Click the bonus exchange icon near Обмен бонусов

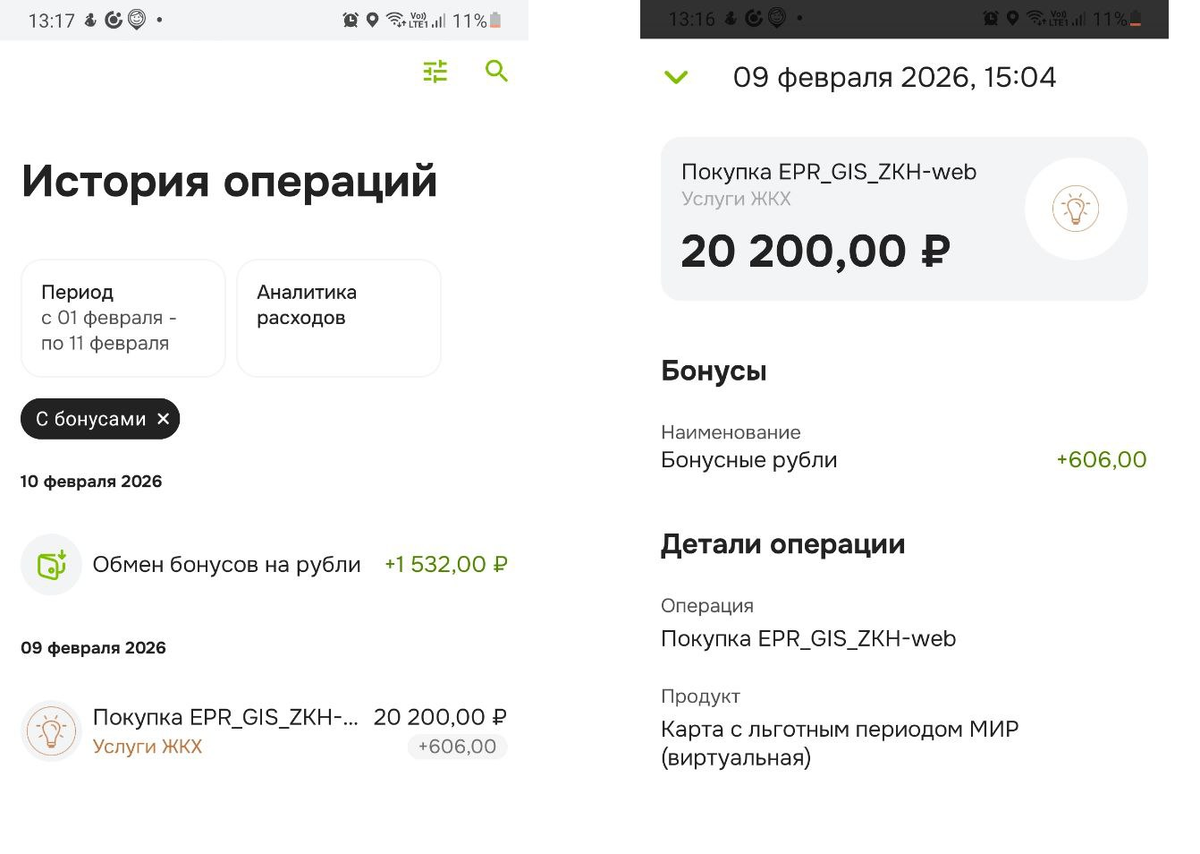click(49, 564)
